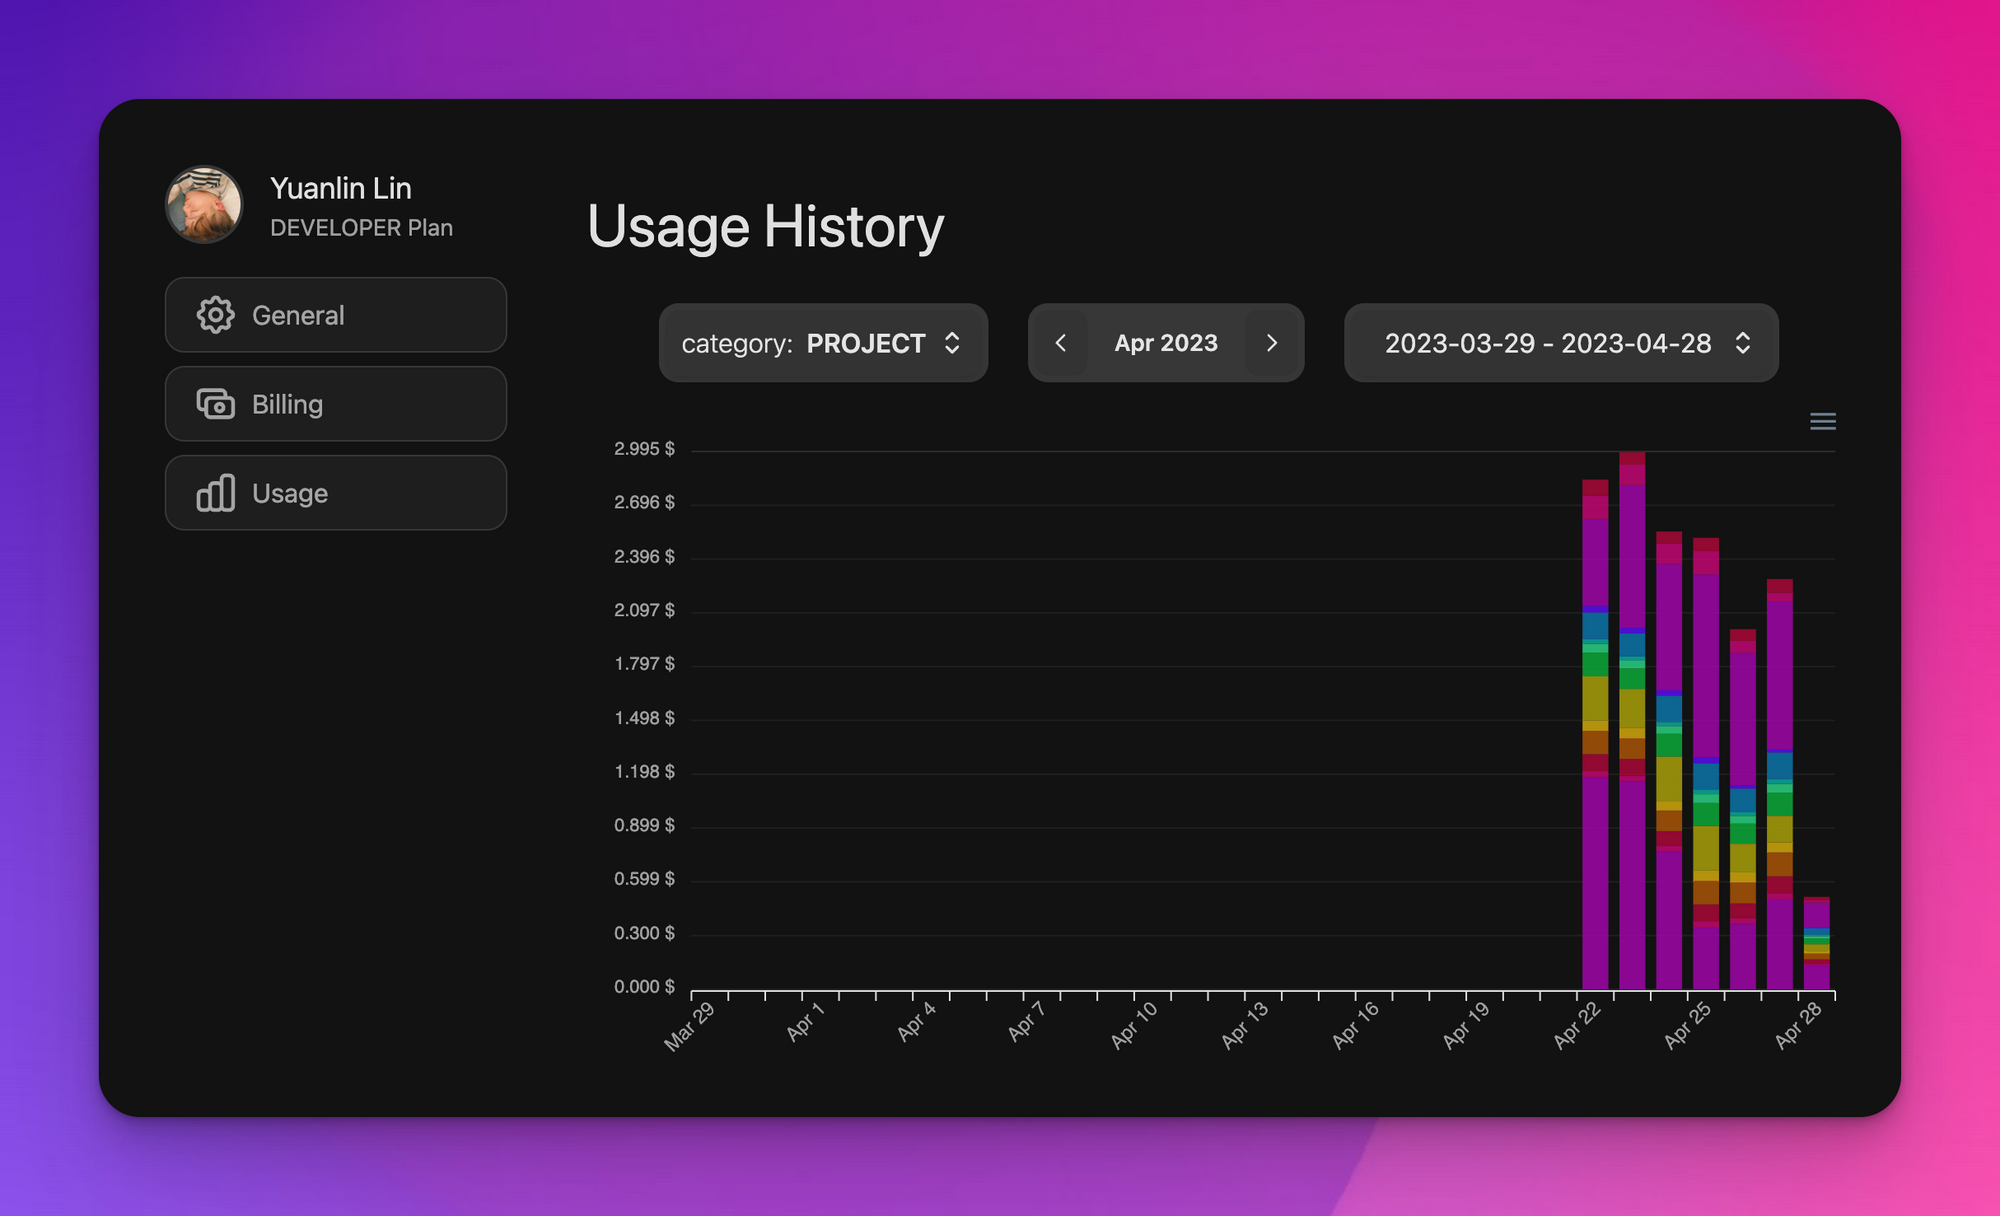Click the DEVELOPER Plan label
This screenshot has width=2000, height=1216.
(361, 228)
